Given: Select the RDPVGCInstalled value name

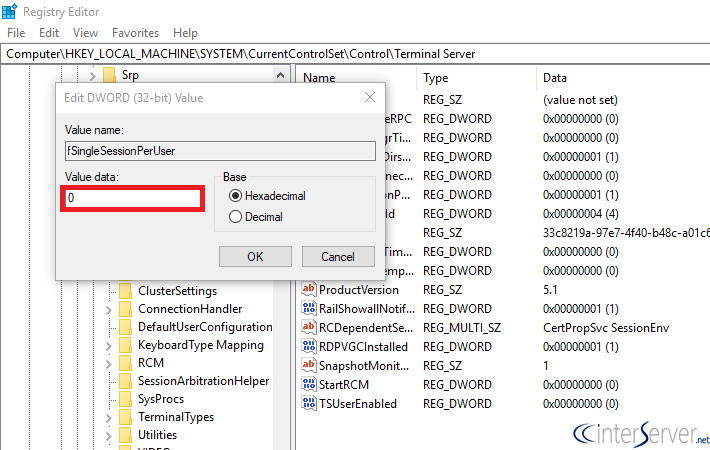Looking at the screenshot, I should (363, 347).
